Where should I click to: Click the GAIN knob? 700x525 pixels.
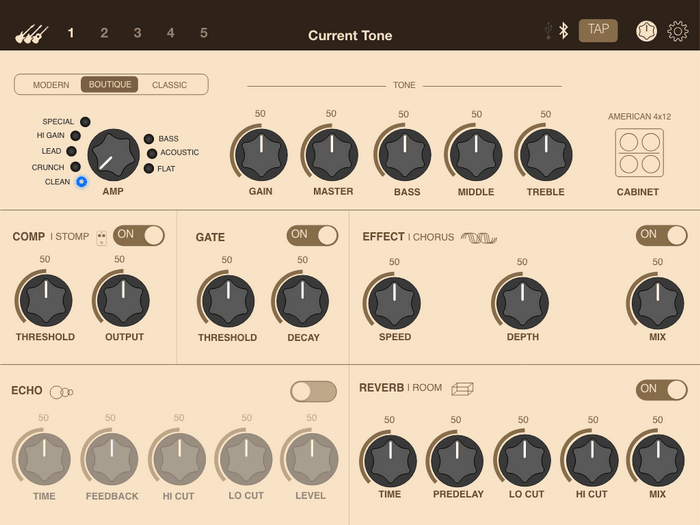[261, 155]
